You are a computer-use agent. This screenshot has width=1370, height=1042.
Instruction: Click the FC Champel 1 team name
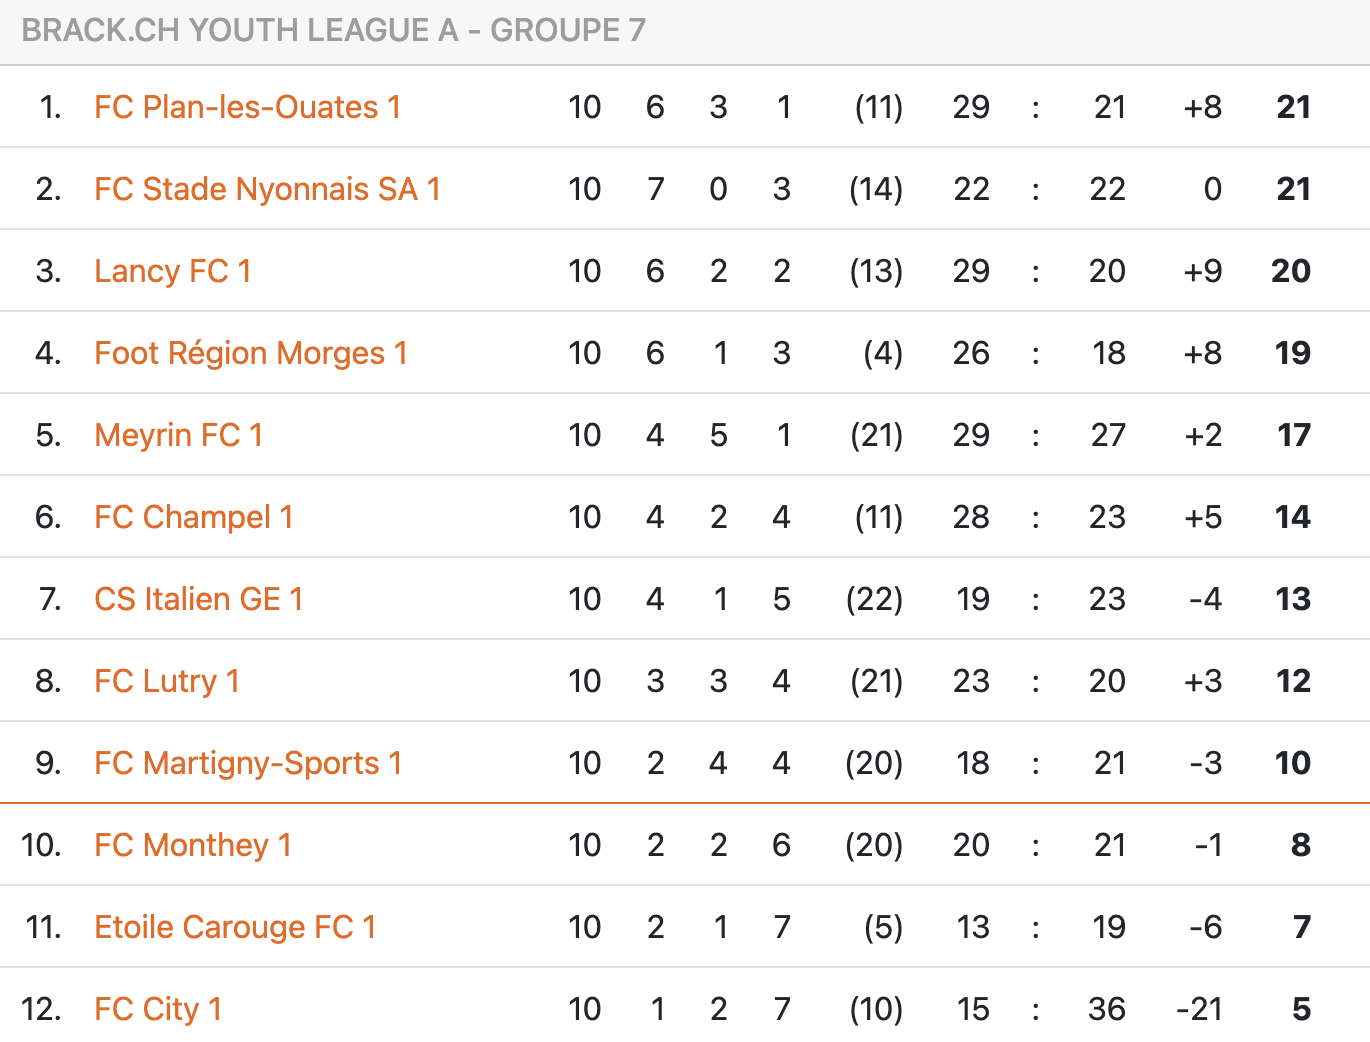pos(193,517)
